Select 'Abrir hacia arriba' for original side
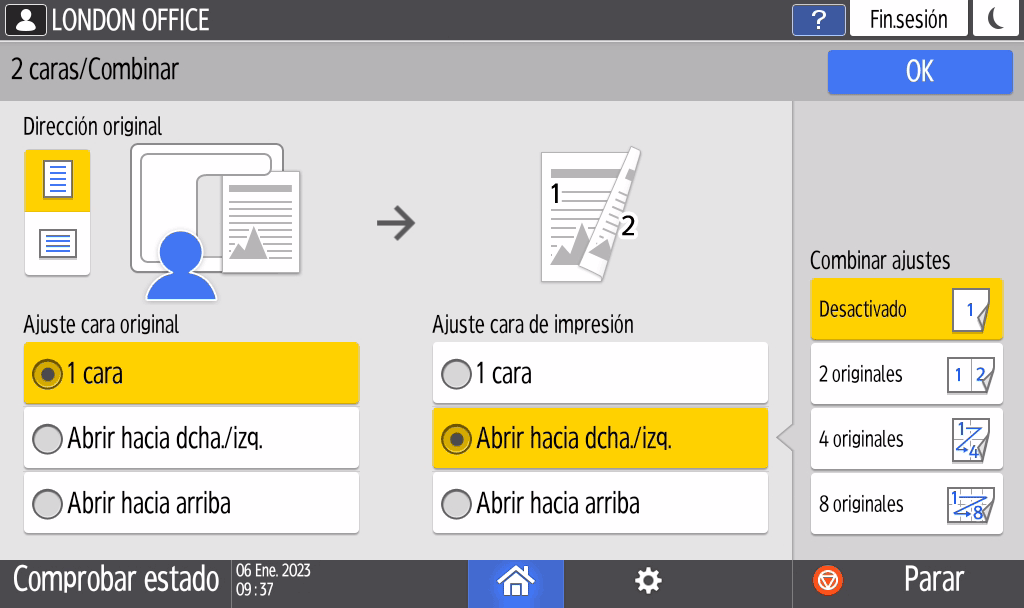 tap(191, 503)
